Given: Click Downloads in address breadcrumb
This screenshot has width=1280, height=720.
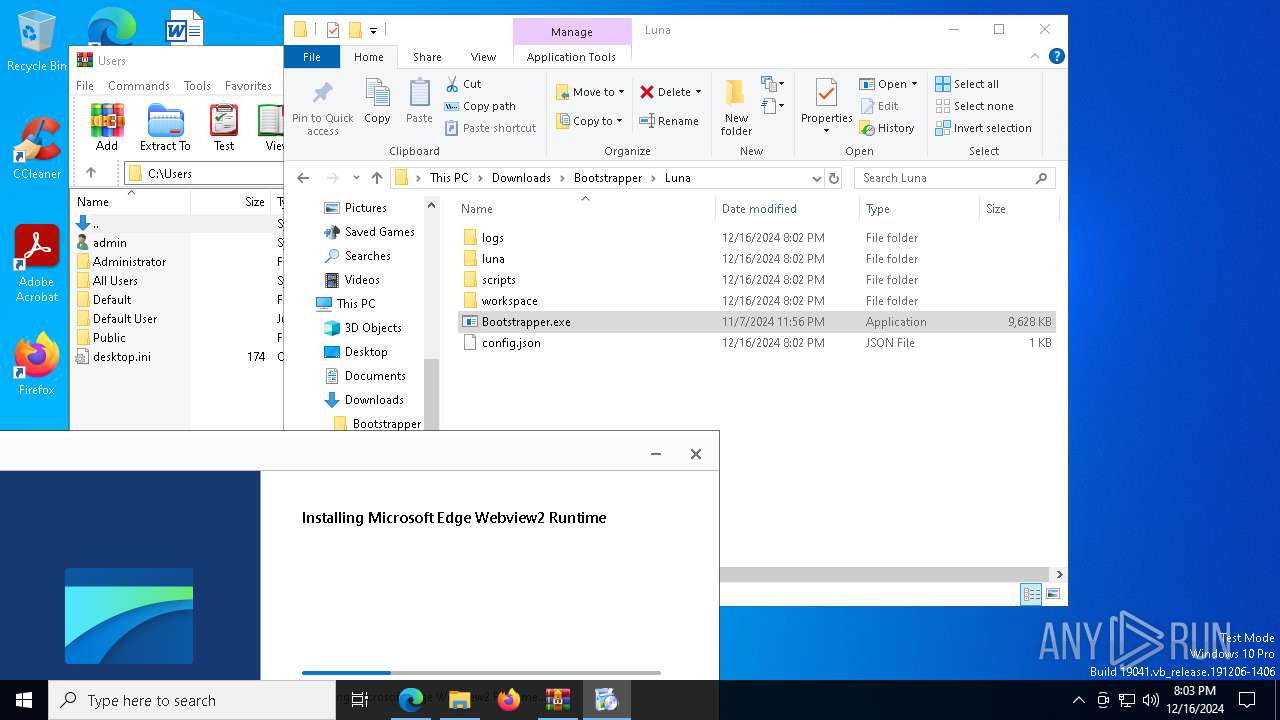Looking at the screenshot, I should tap(521, 178).
